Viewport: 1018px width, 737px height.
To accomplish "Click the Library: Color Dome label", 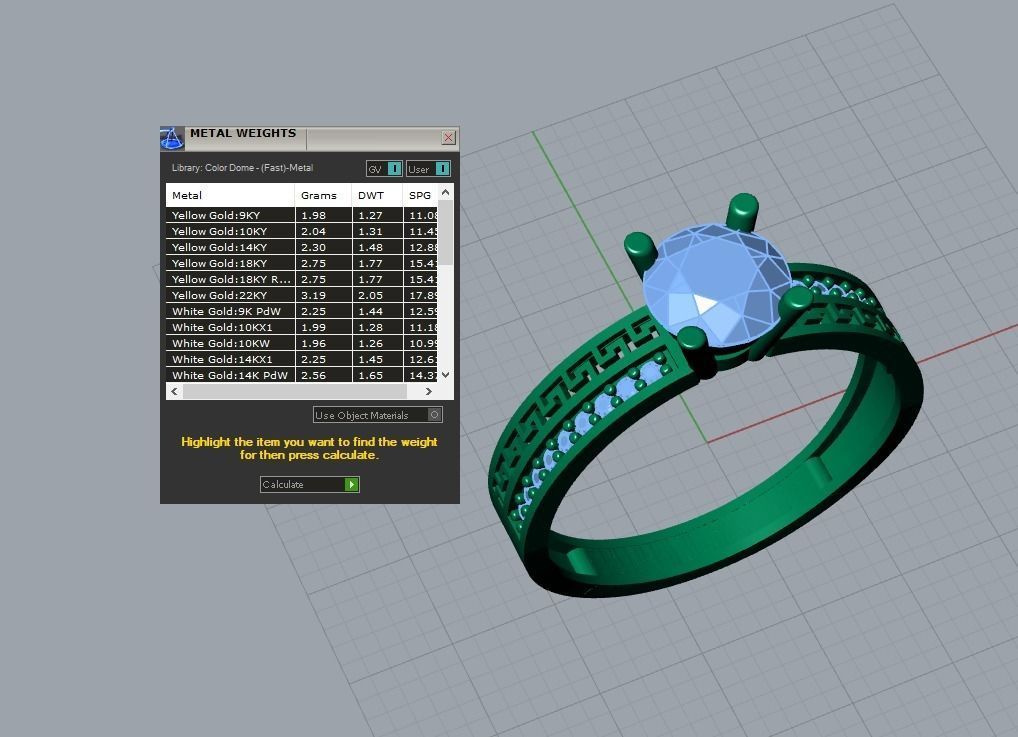I will coord(242,168).
